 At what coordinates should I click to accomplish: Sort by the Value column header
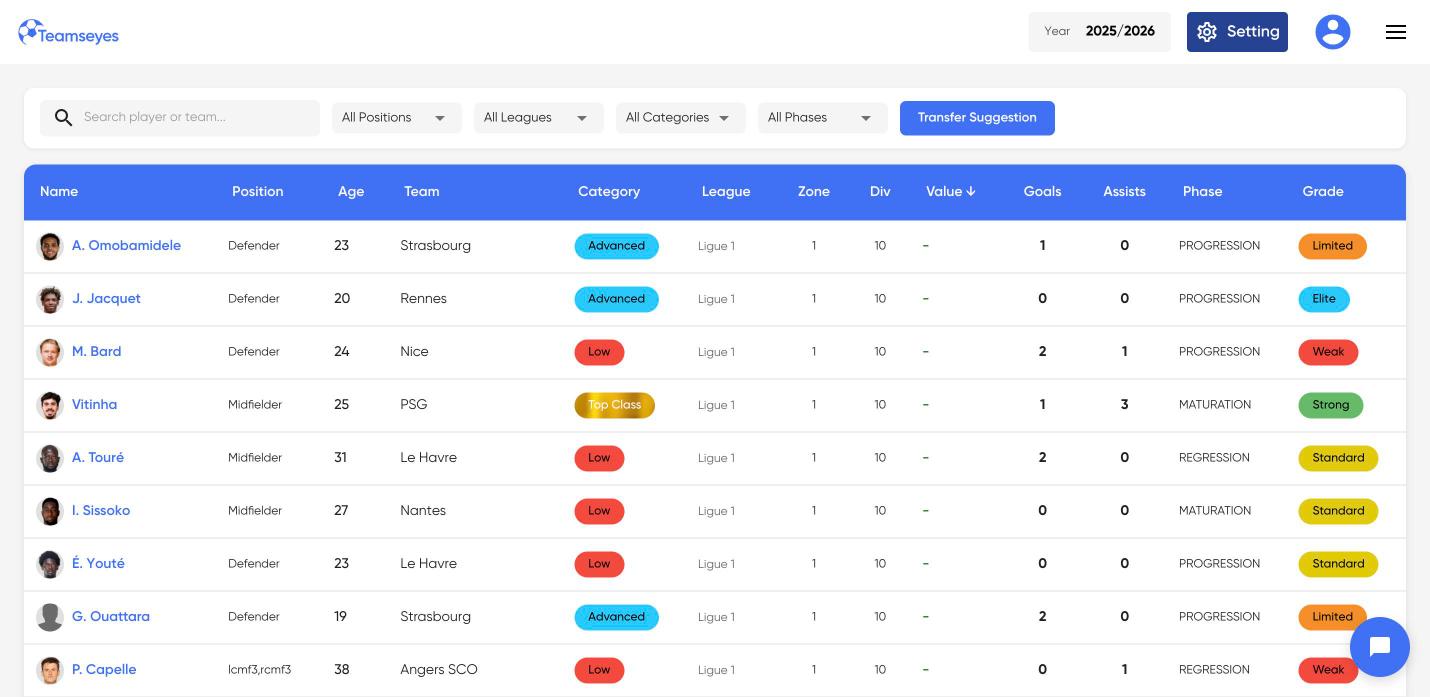(x=951, y=192)
